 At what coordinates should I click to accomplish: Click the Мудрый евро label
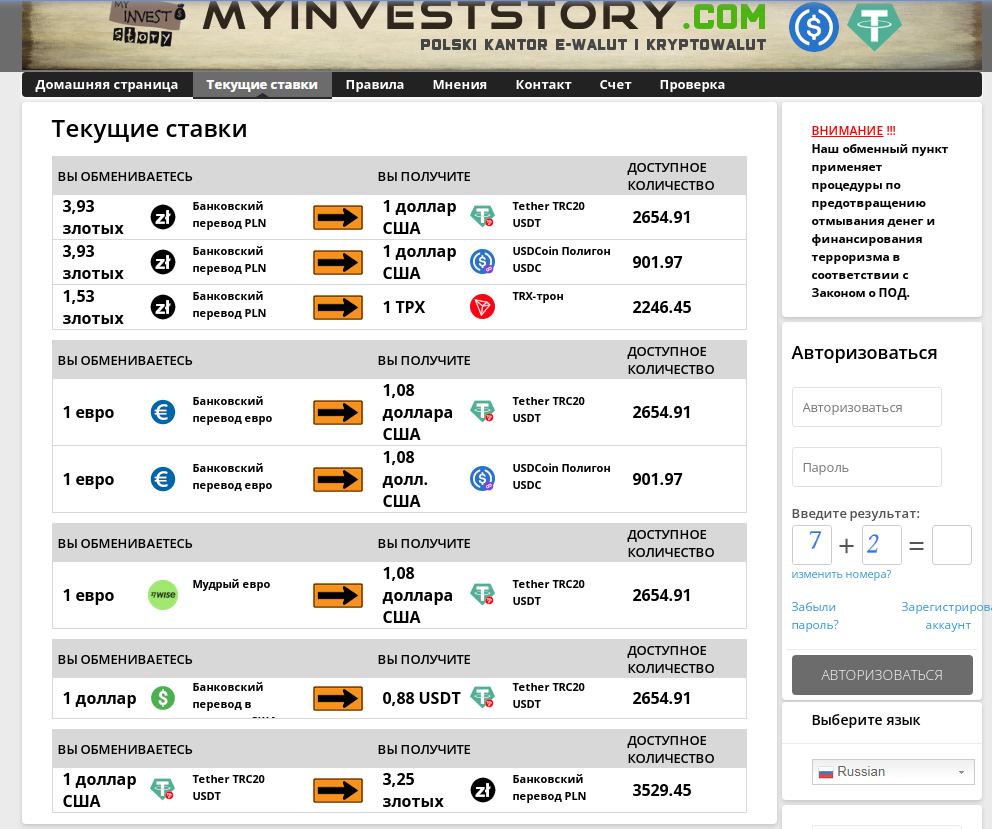(x=231, y=584)
